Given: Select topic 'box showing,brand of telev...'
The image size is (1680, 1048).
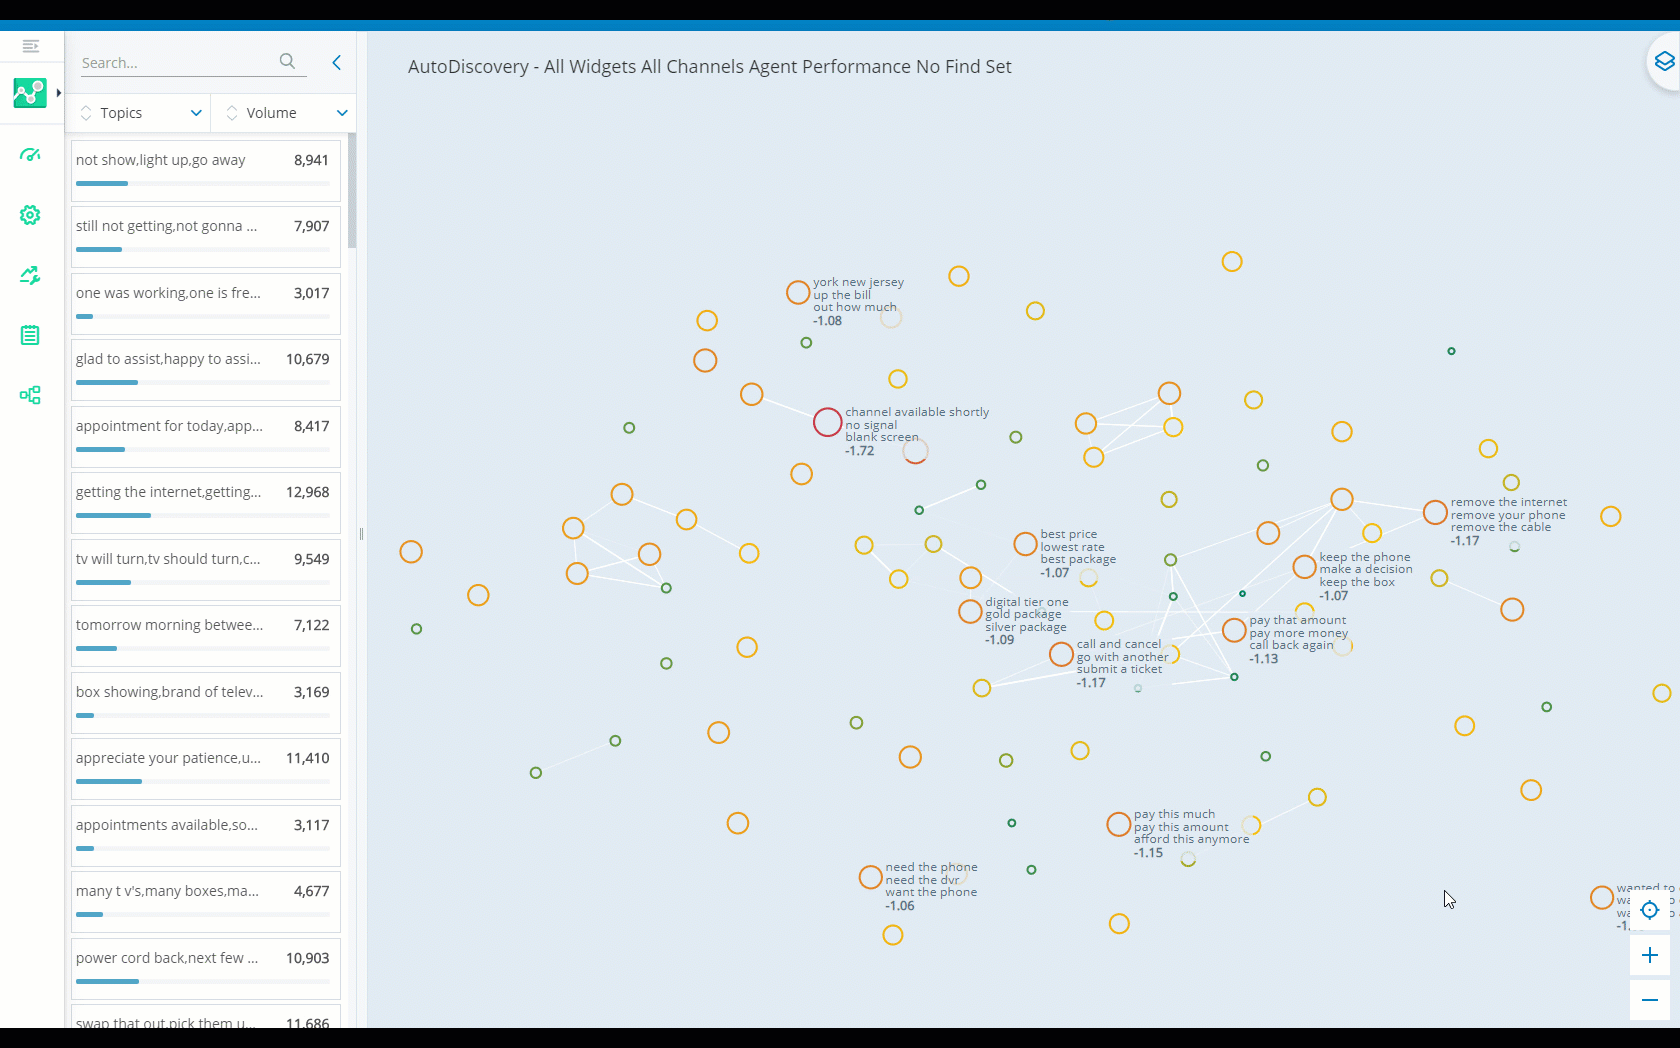Looking at the screenshot, I should (x=206, y=703).
